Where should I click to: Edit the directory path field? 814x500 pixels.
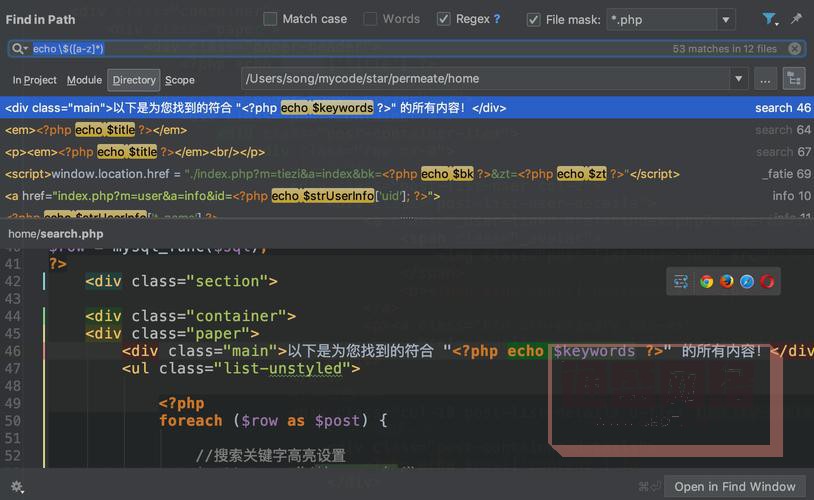[x=486, y=79]
